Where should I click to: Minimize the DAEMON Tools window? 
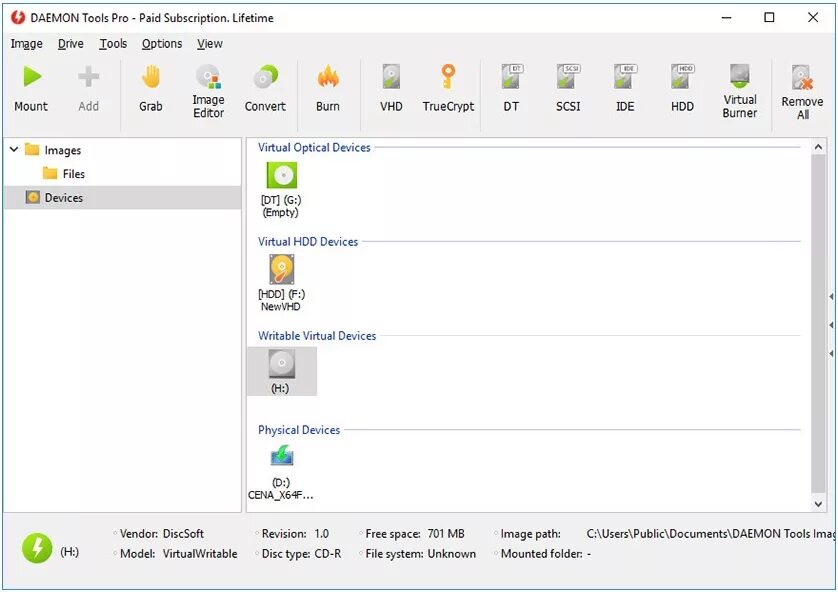click(x=726, y=18)
